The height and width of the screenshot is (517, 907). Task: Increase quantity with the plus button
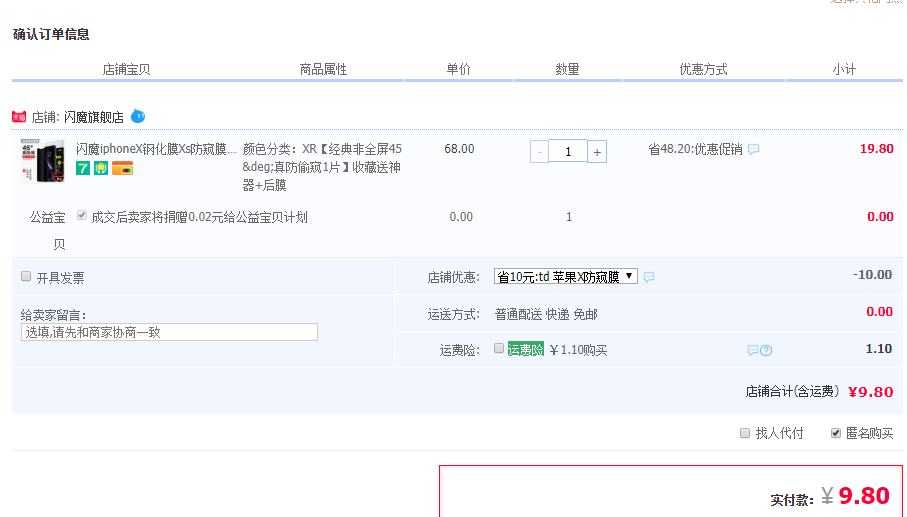[x=597, y=152]
